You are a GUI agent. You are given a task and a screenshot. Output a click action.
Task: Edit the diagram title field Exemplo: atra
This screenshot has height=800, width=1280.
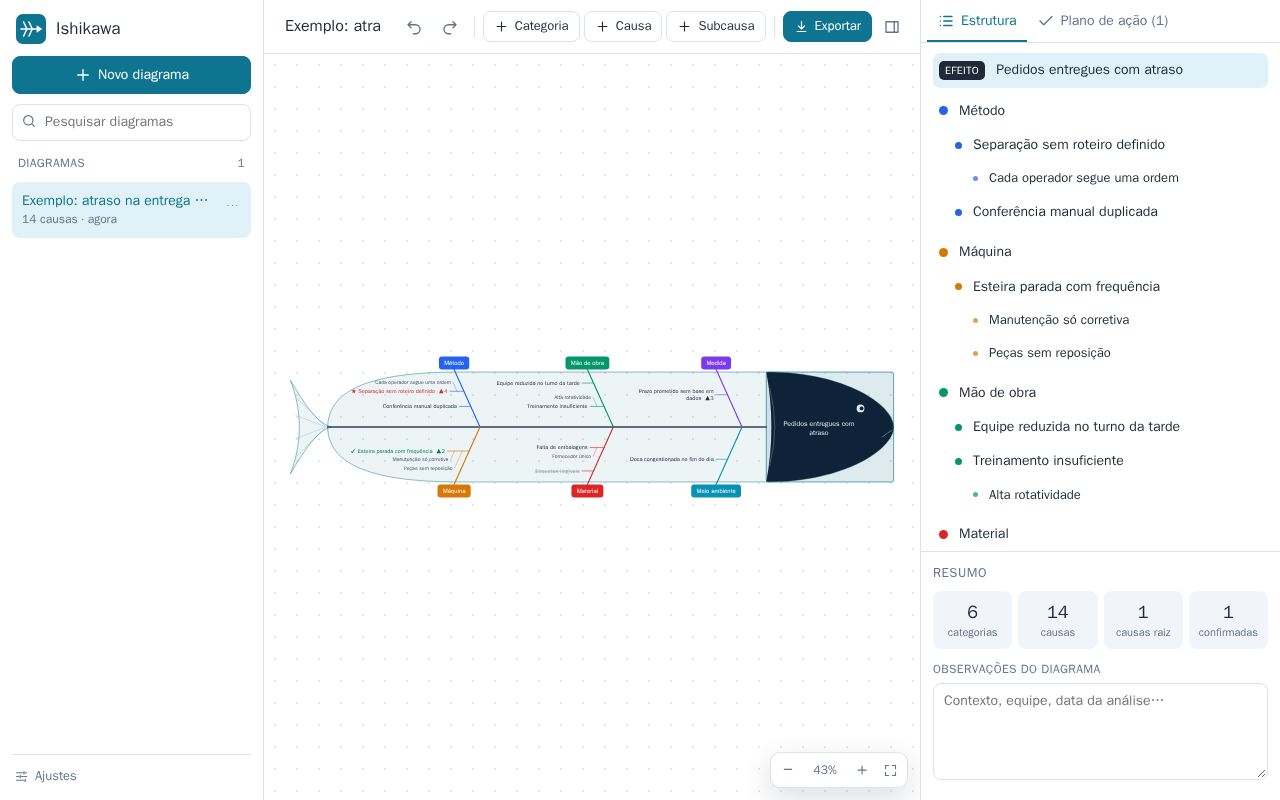pyautogui.click(x=335, y=27)
